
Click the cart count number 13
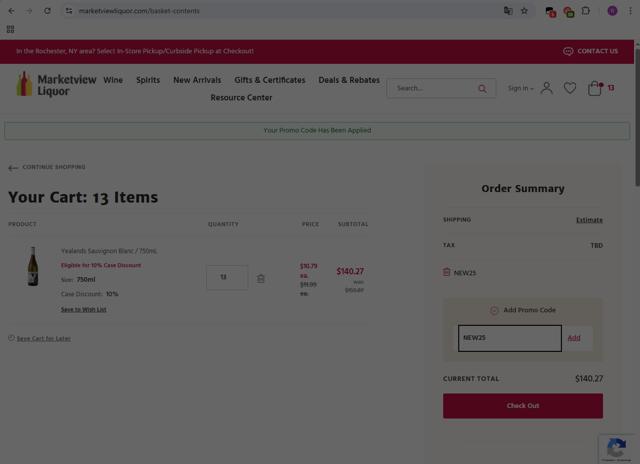click(611, 88)
